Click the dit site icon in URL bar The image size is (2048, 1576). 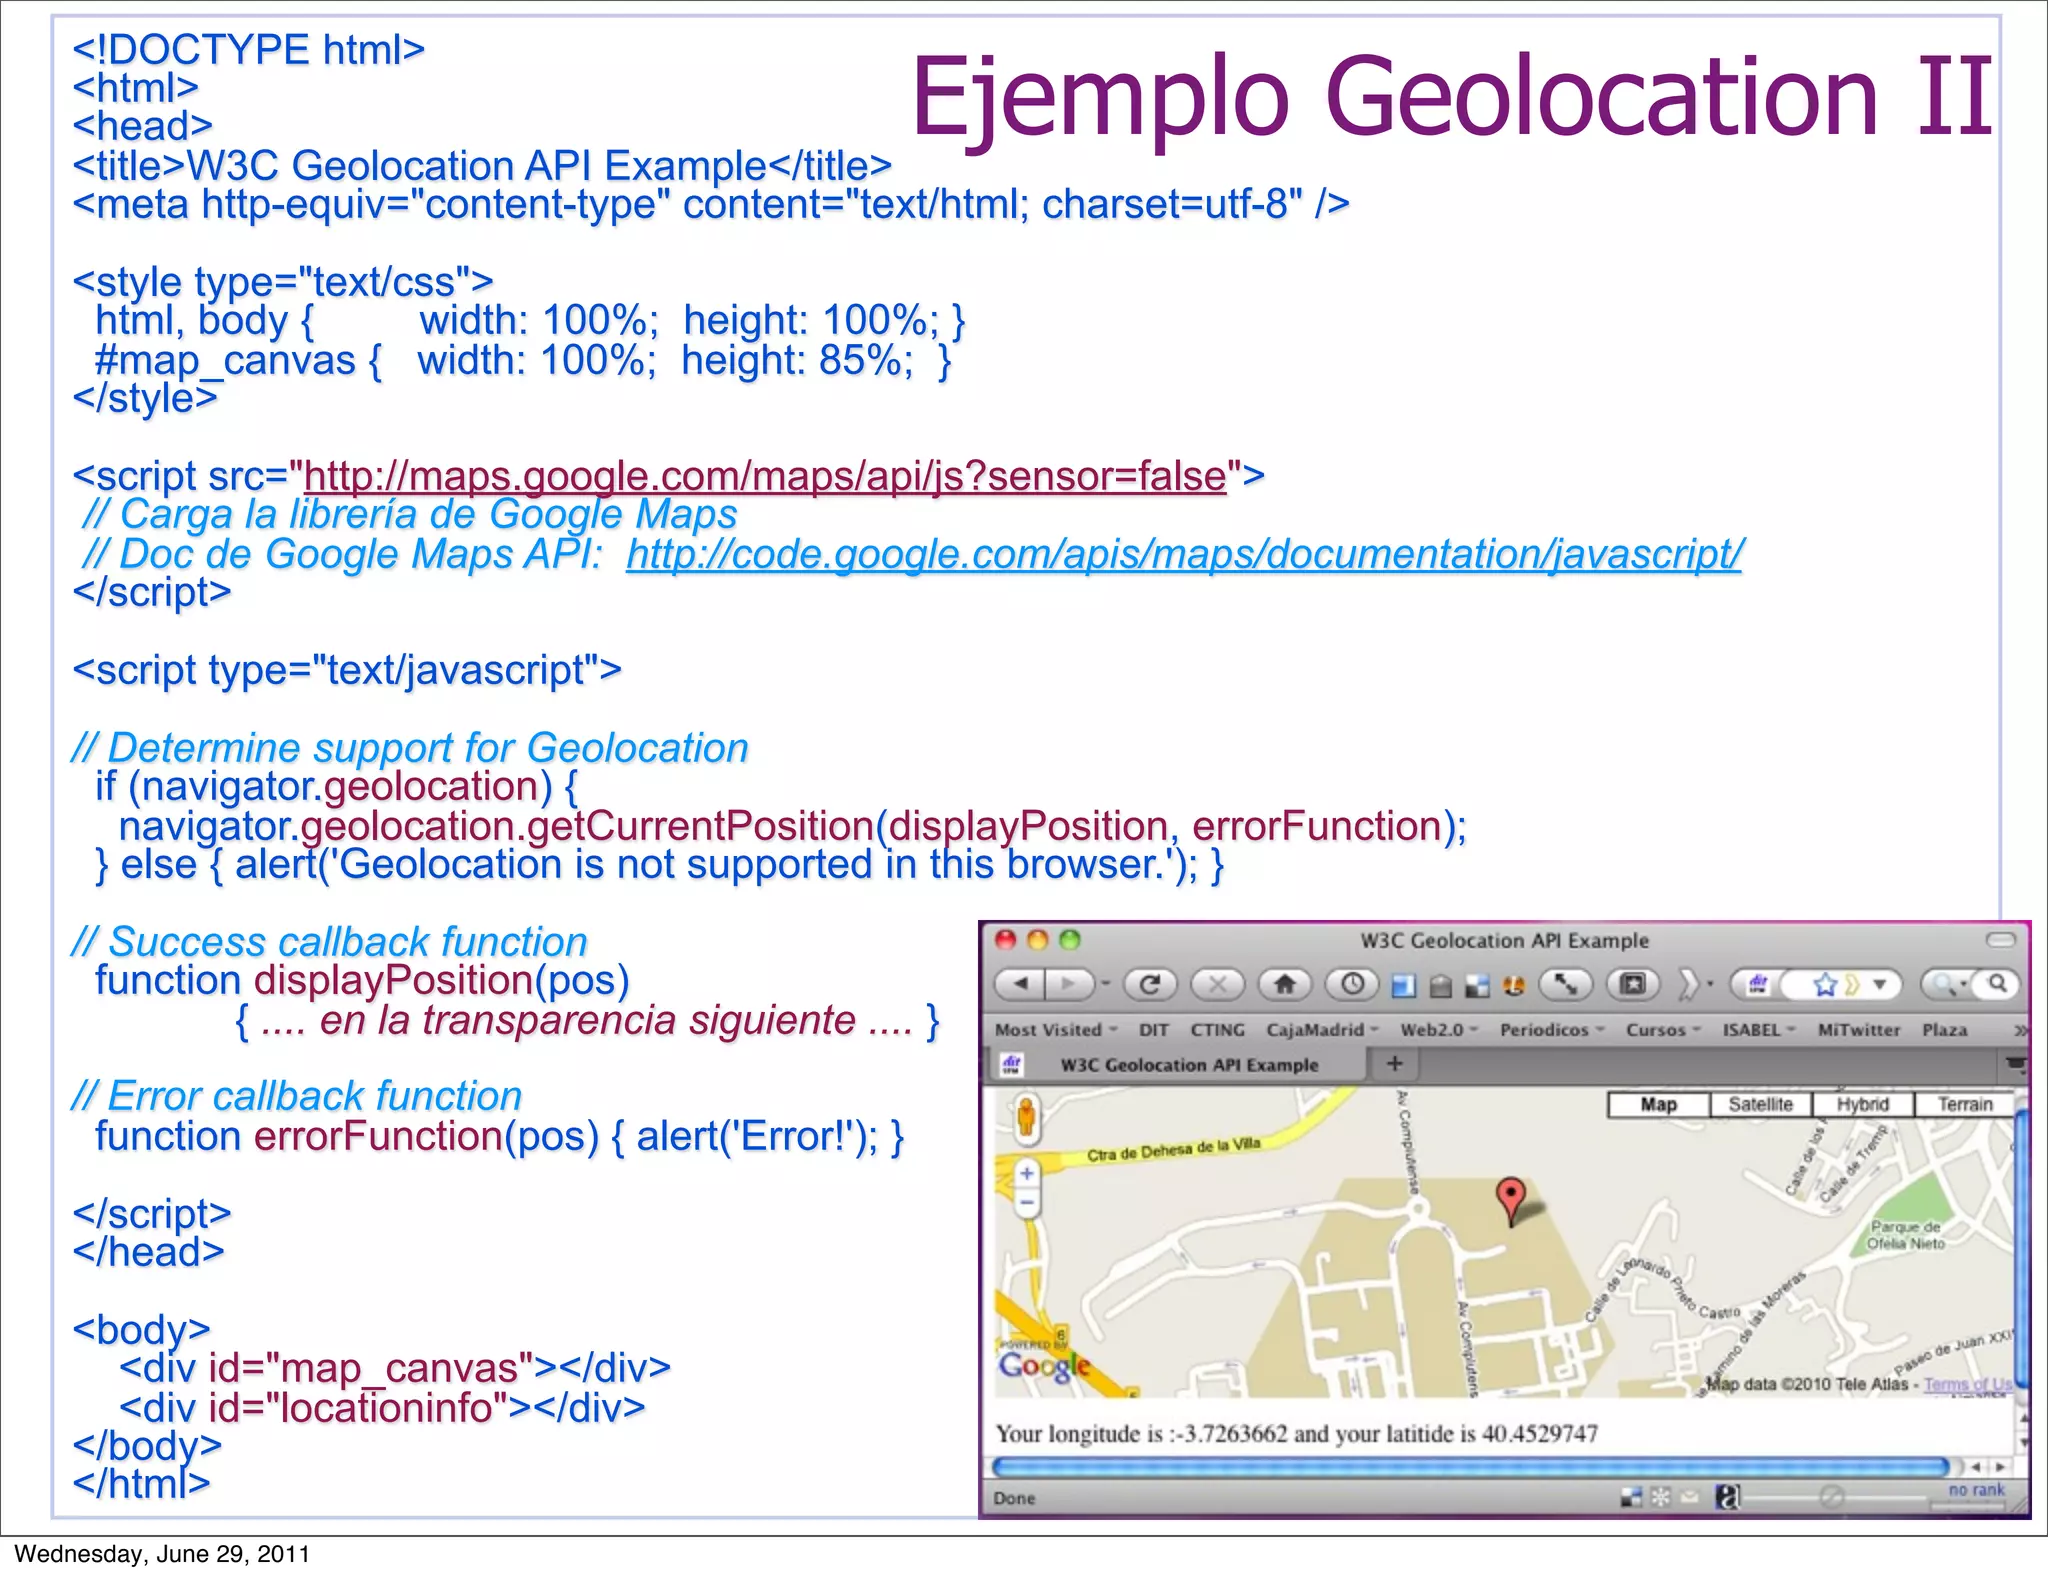1757,985
